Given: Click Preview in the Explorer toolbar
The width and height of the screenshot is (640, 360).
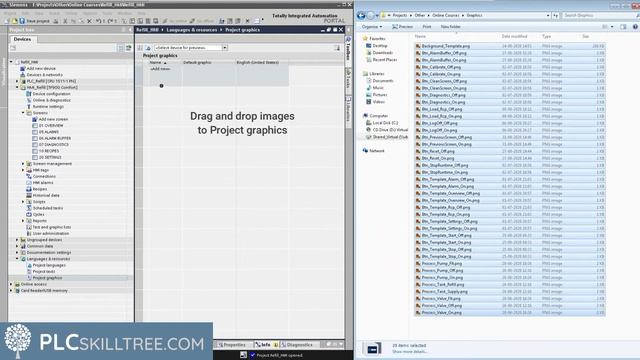Looking at the screenshot, I should [x=402, y=27].
